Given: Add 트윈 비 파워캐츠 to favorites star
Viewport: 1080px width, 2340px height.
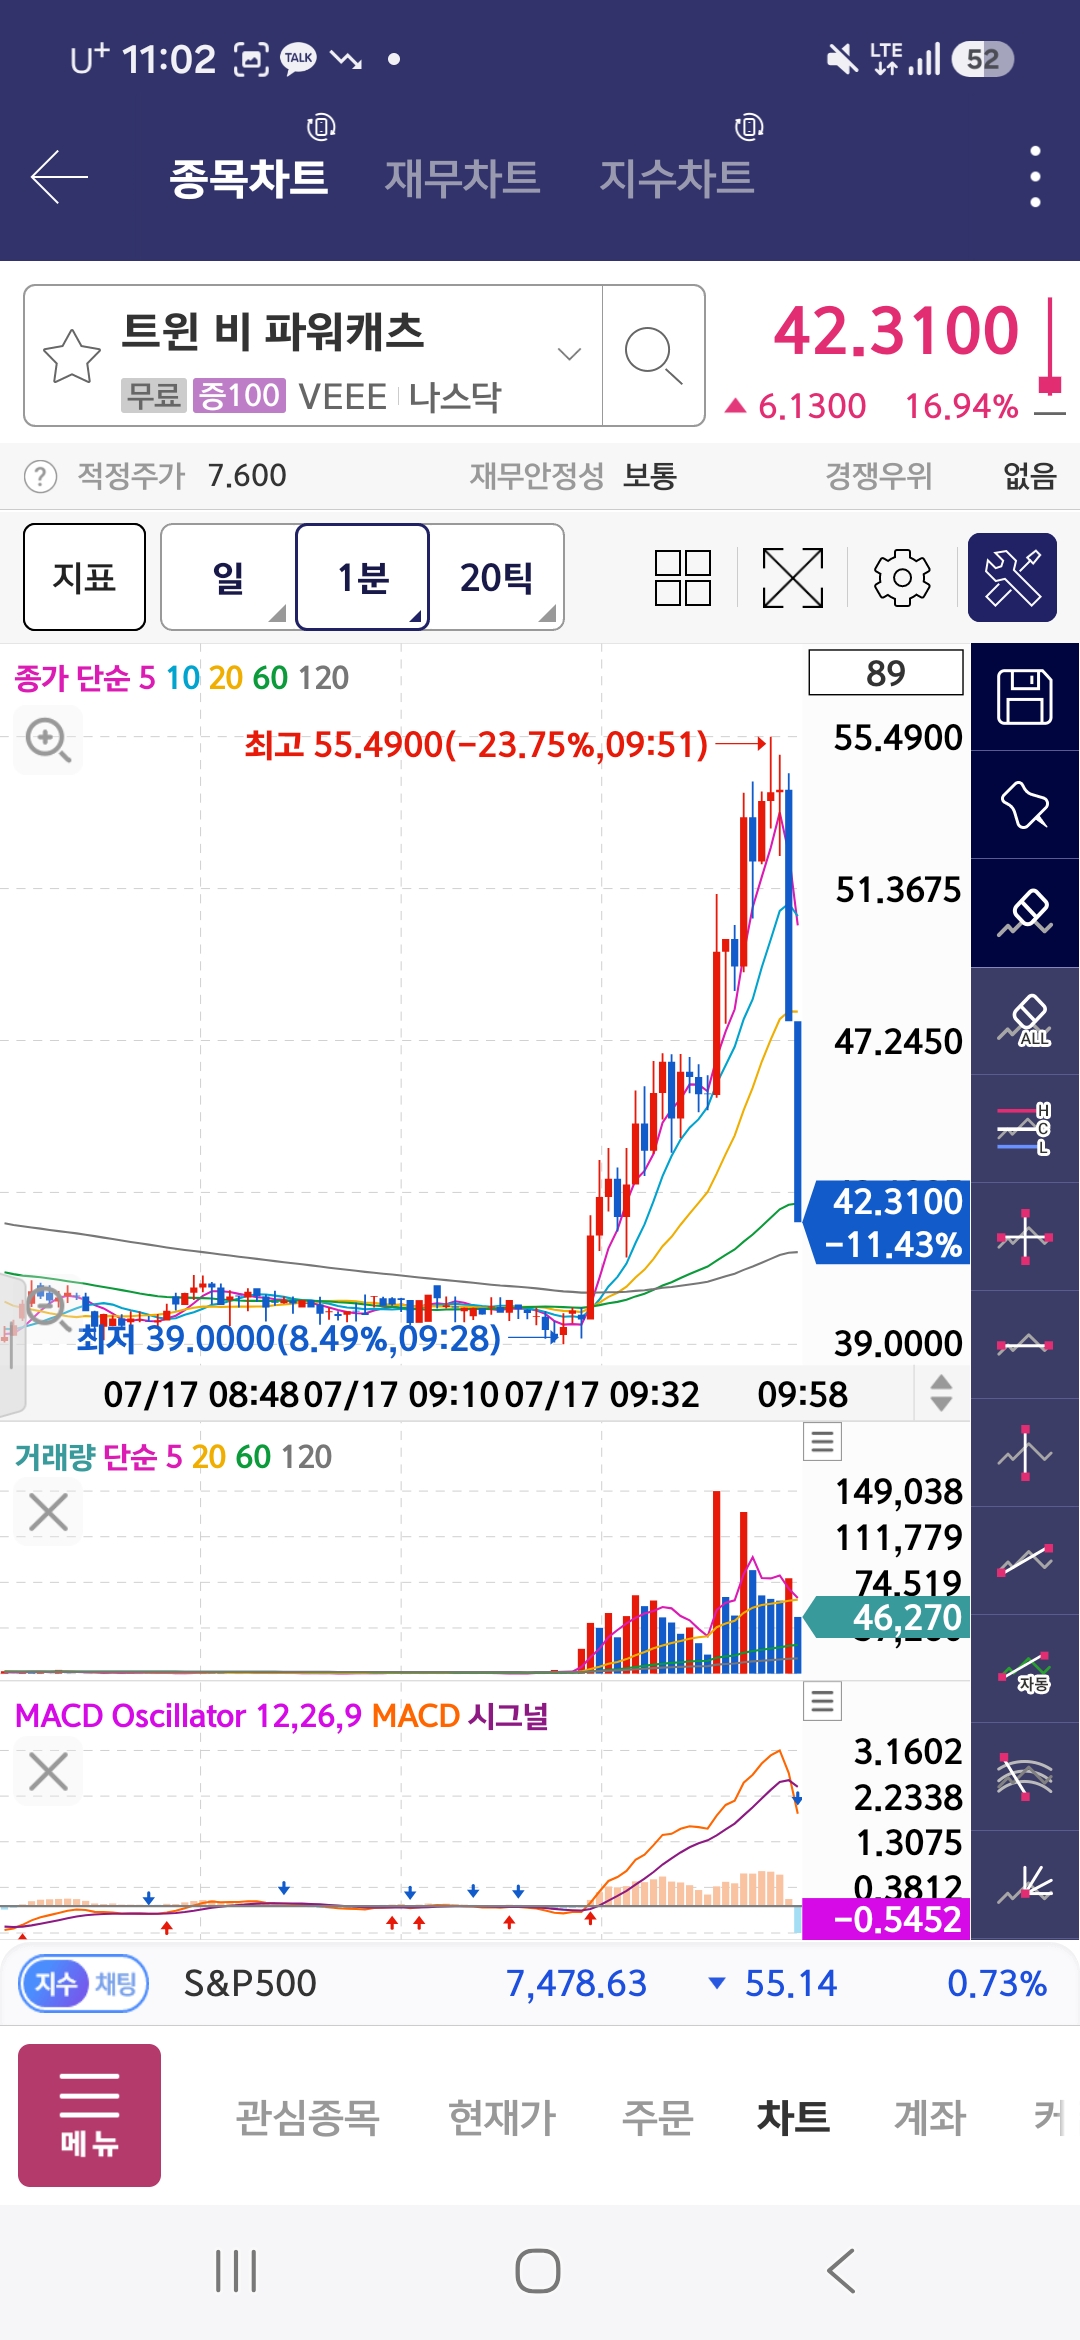Looking at the screenshot, I should [72, 356].
